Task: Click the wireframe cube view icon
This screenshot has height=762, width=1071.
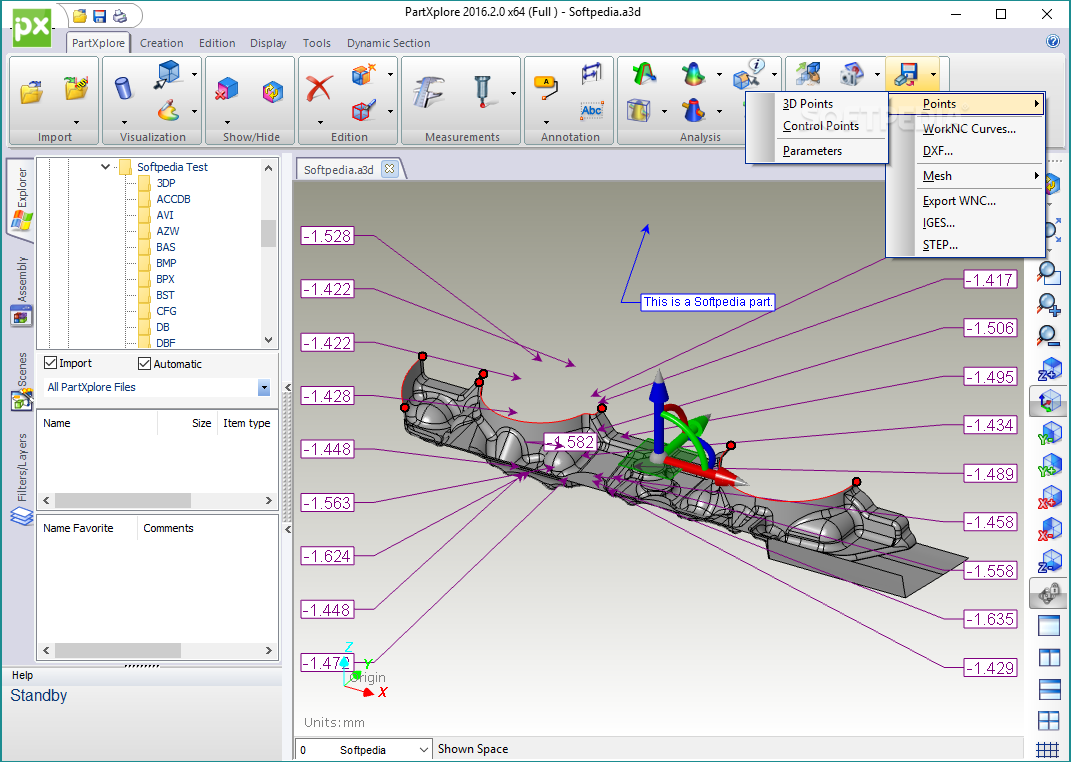Action: (x=167, y=74)
